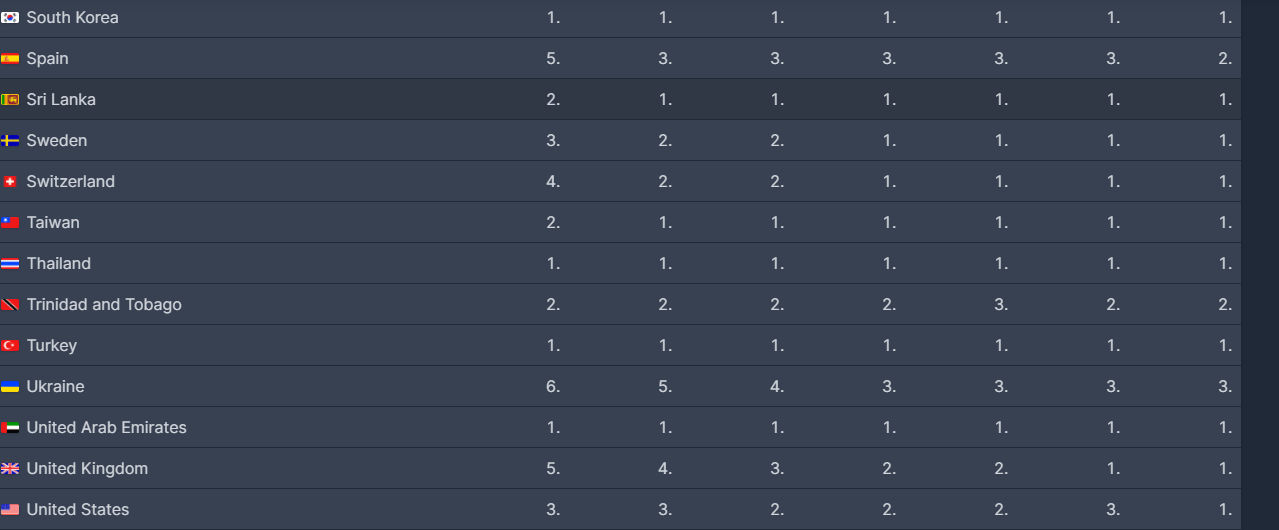Viewport: 1279px width, 530px height.
Task: Select the Trinidad and Tobago name
Action: click(x=104, y=305)
